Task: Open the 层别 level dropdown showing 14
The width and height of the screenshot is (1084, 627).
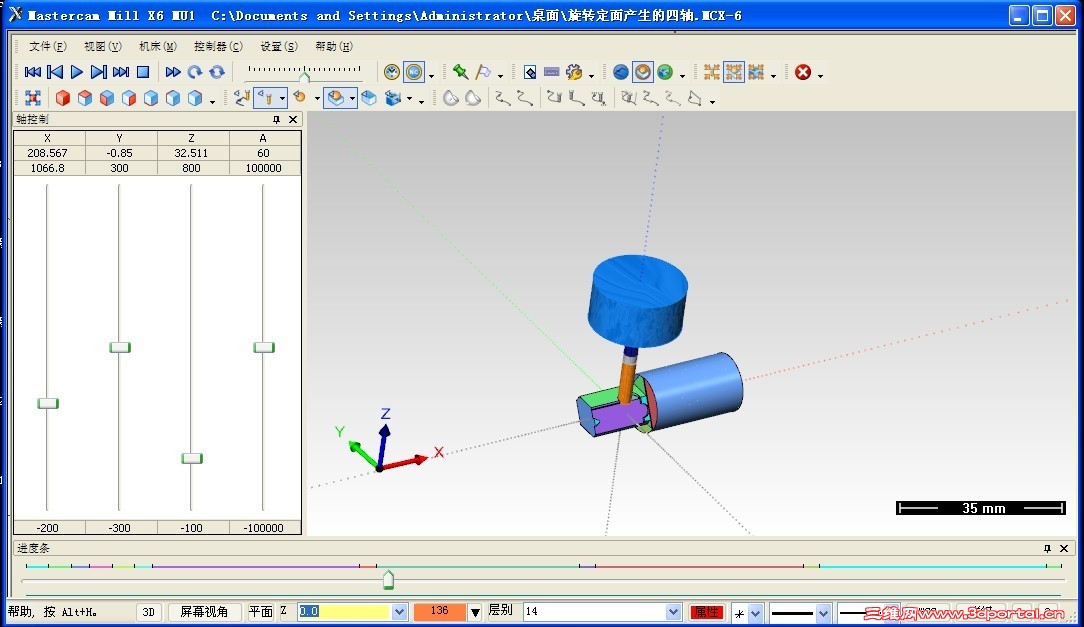Action: click(x=673, y=612)
